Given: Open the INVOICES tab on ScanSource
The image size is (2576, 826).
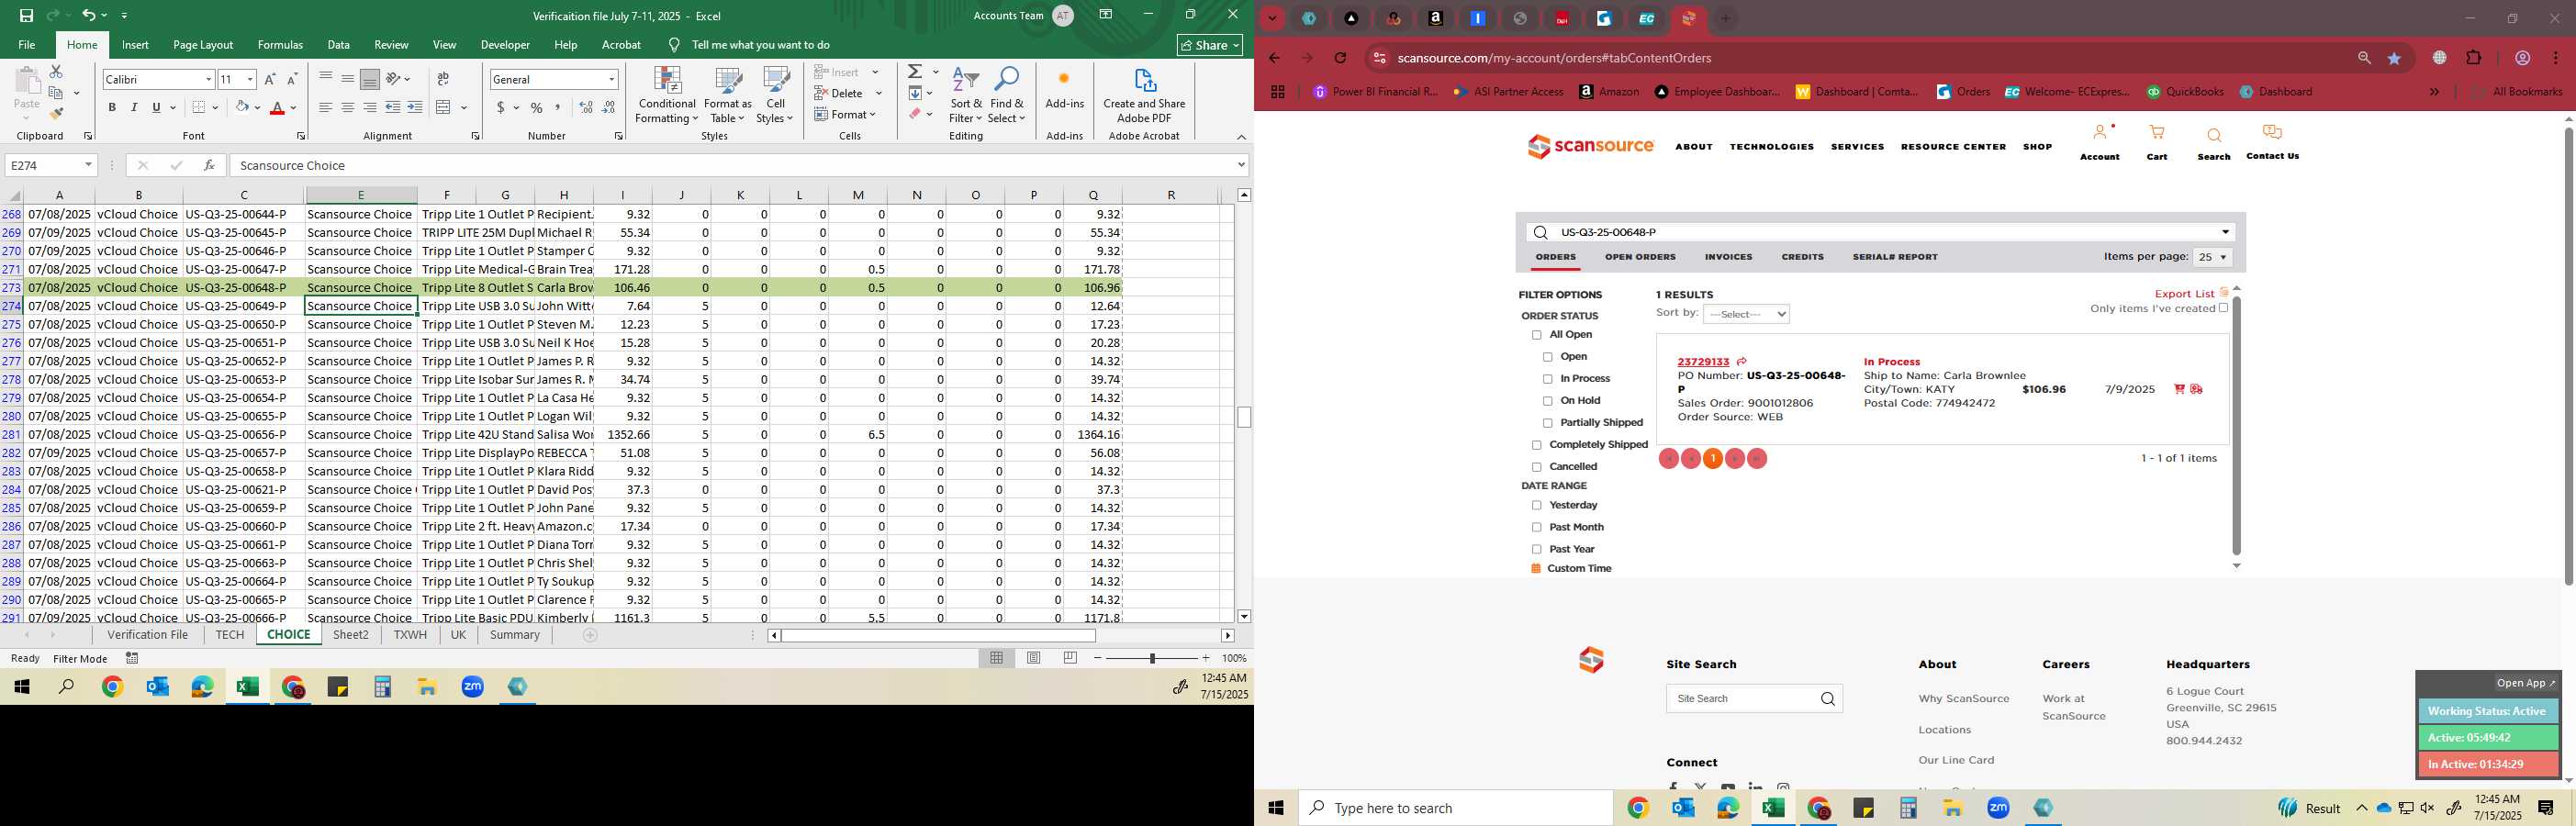Looking at the screenshot, I should [1728, 257].
